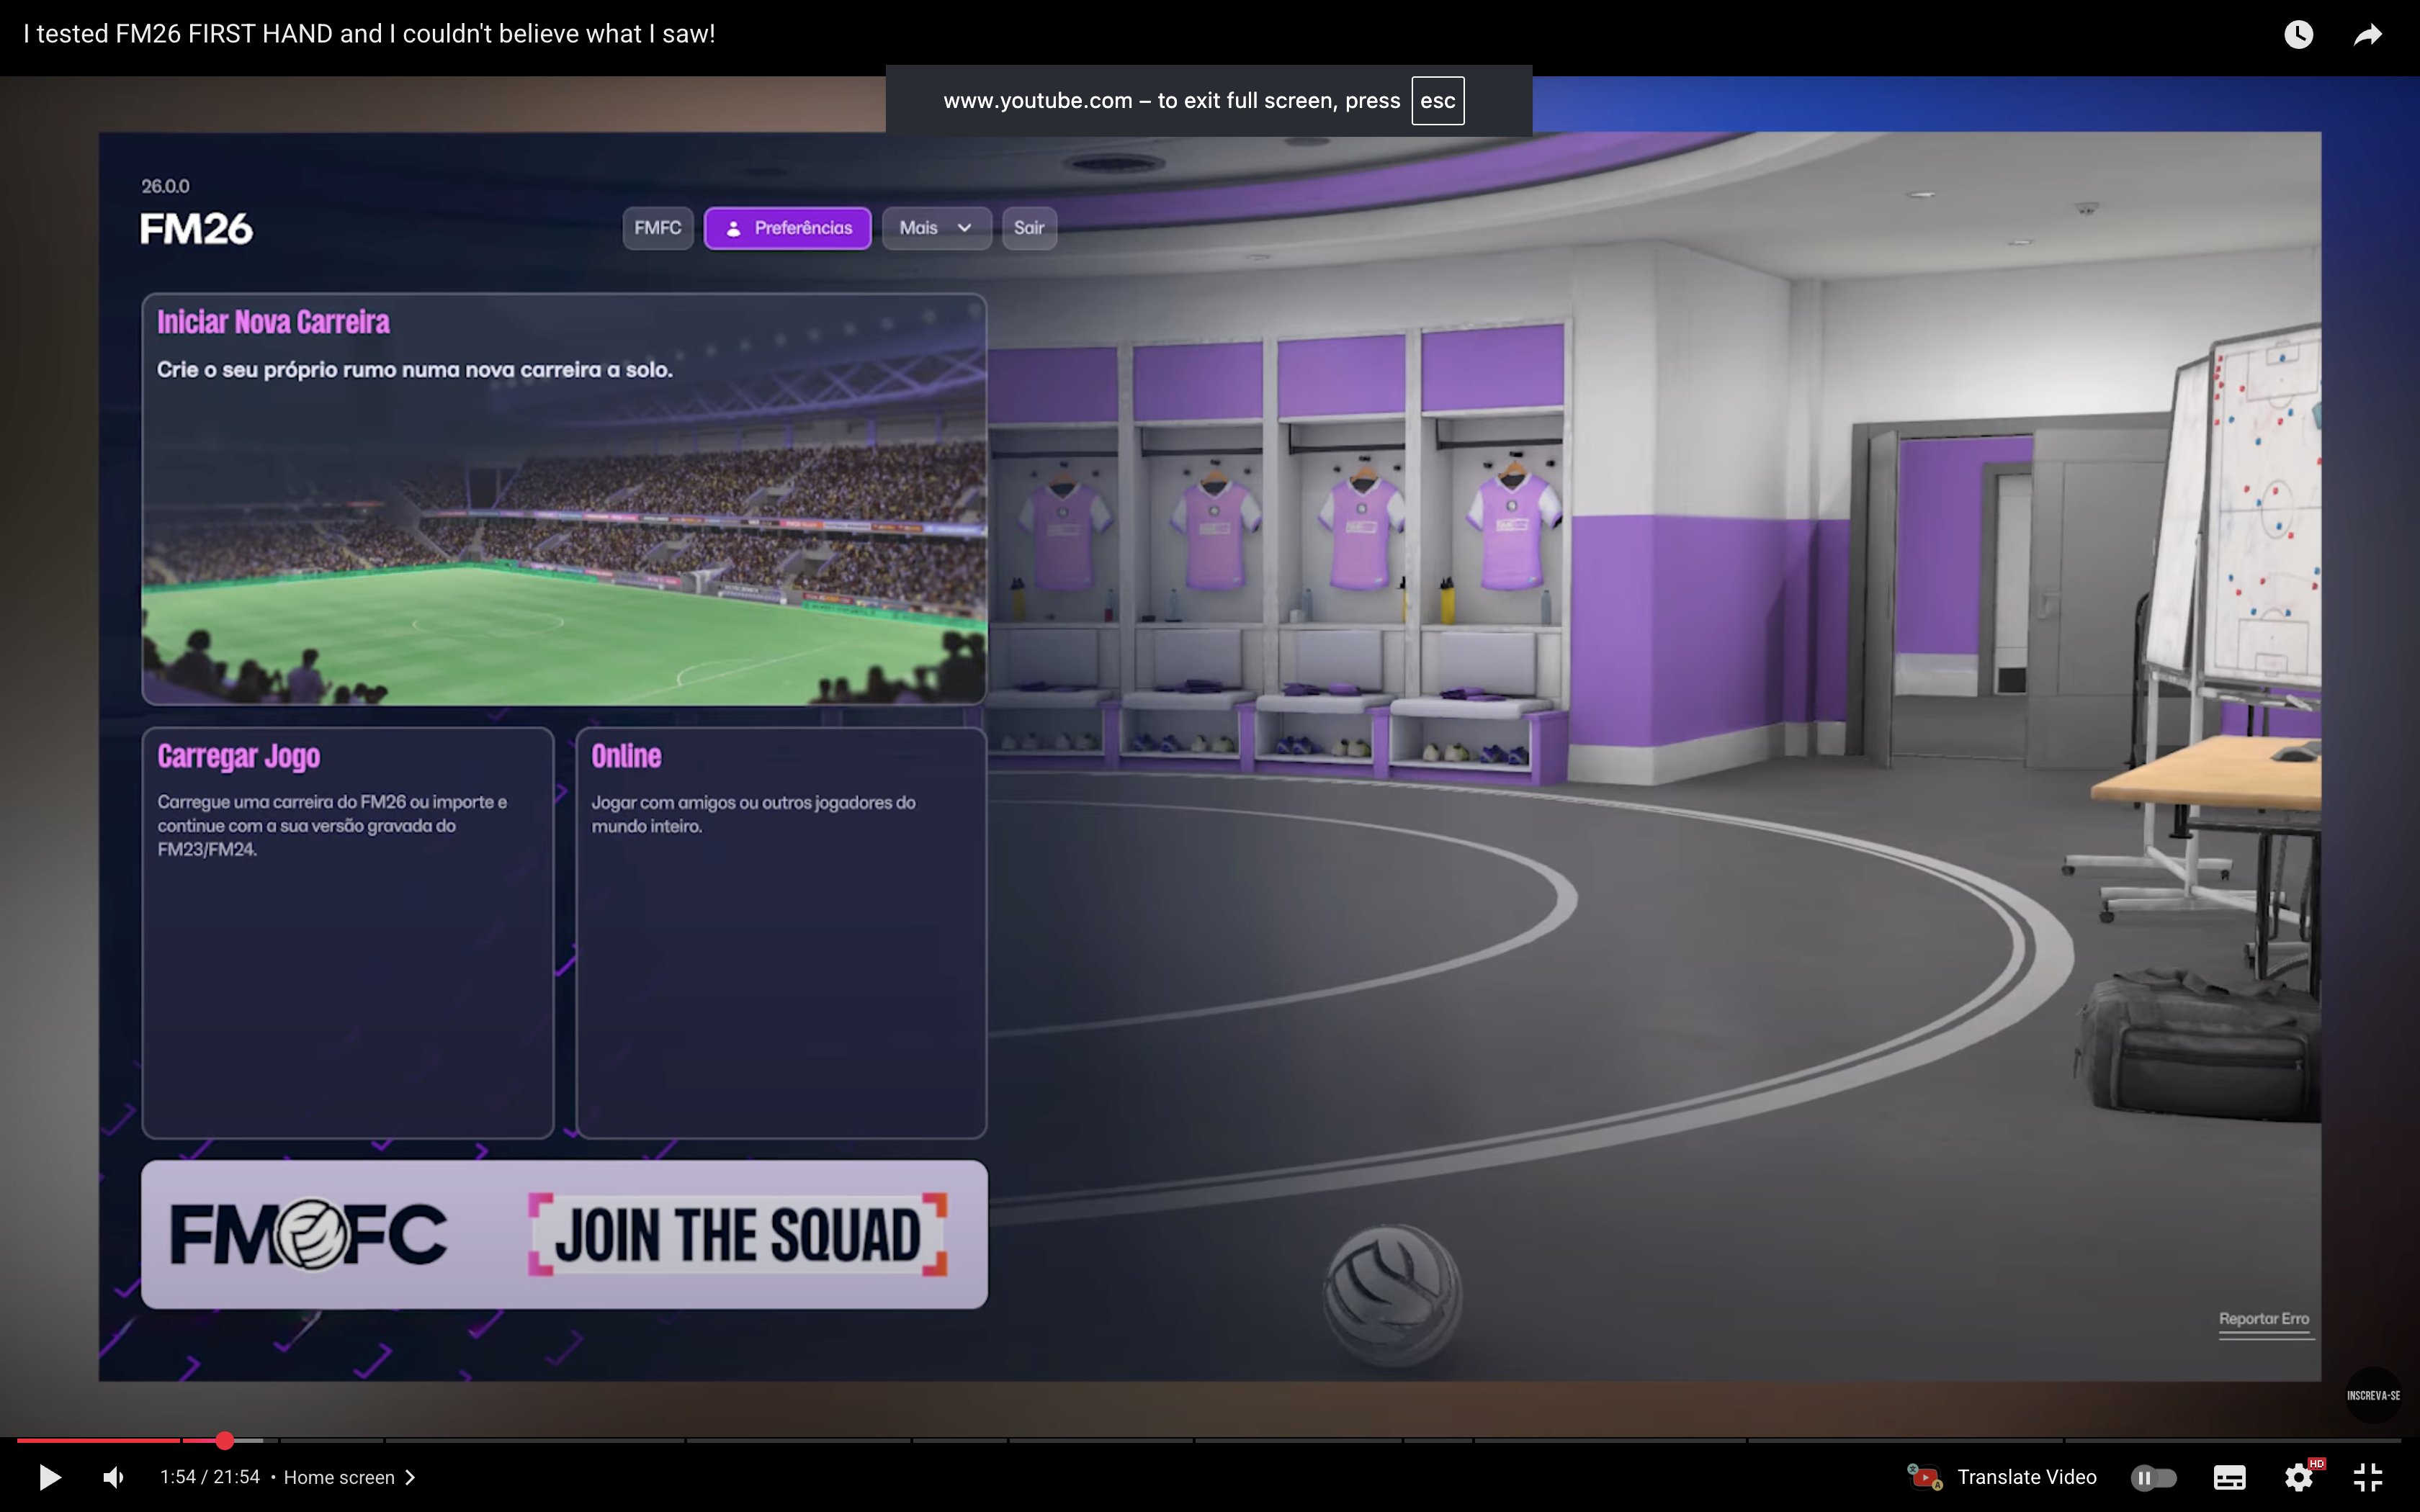Open the Home screen chapter chevron
2420x1512 pixels.
(x=410, y=1477)
